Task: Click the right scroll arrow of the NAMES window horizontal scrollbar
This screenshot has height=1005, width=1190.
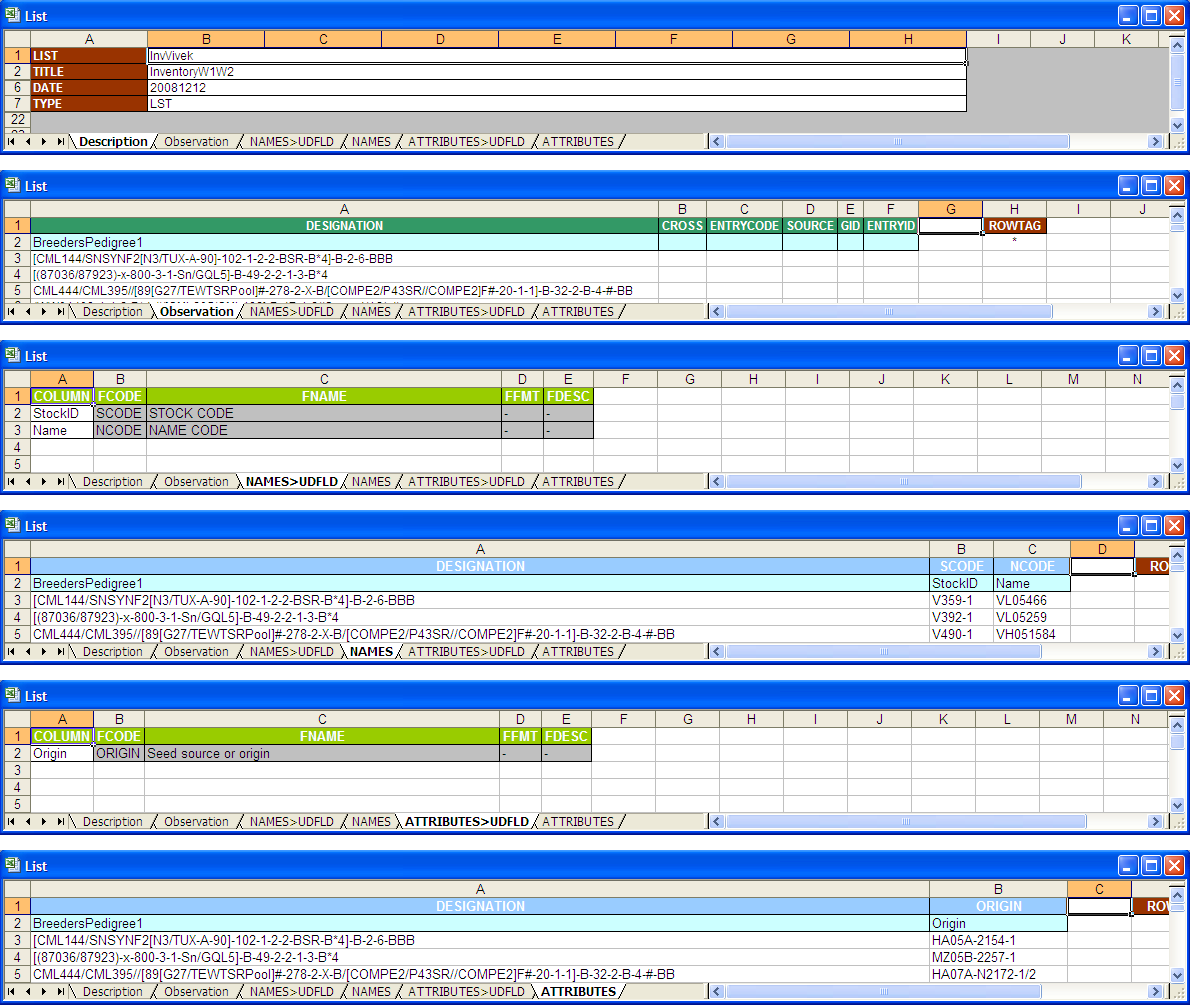Action: [x=1156, y=651]
